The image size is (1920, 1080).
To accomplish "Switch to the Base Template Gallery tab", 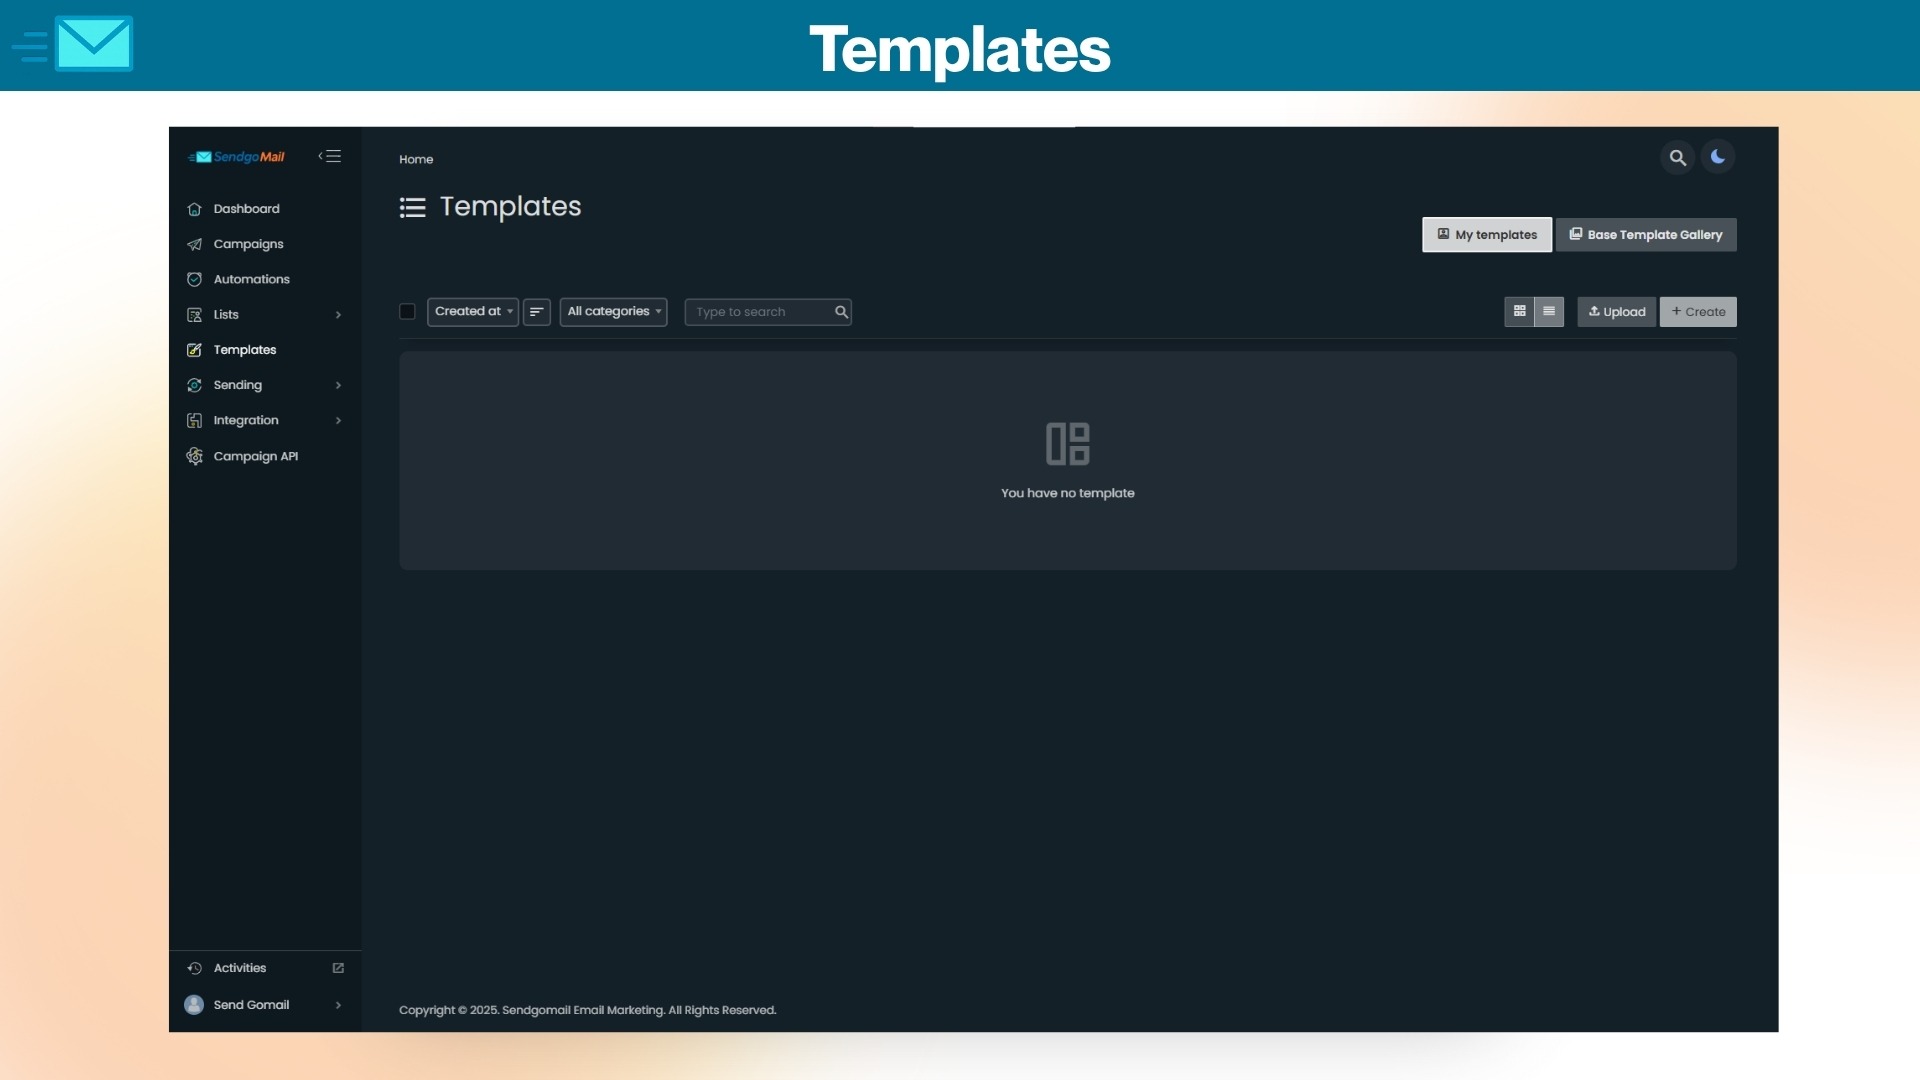I will [x=1645, y=235].
